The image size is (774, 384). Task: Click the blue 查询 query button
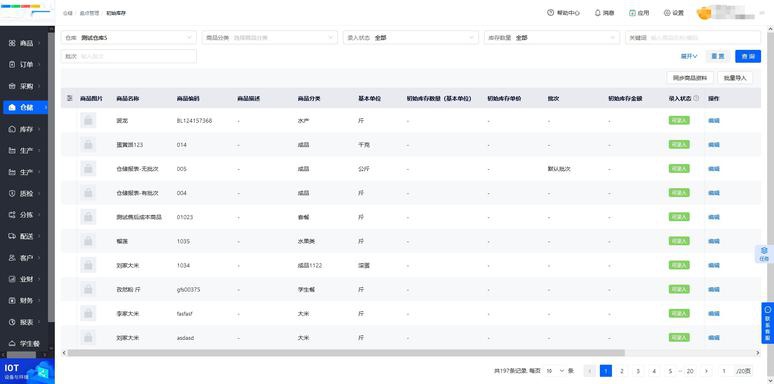(x=748, y=56)
